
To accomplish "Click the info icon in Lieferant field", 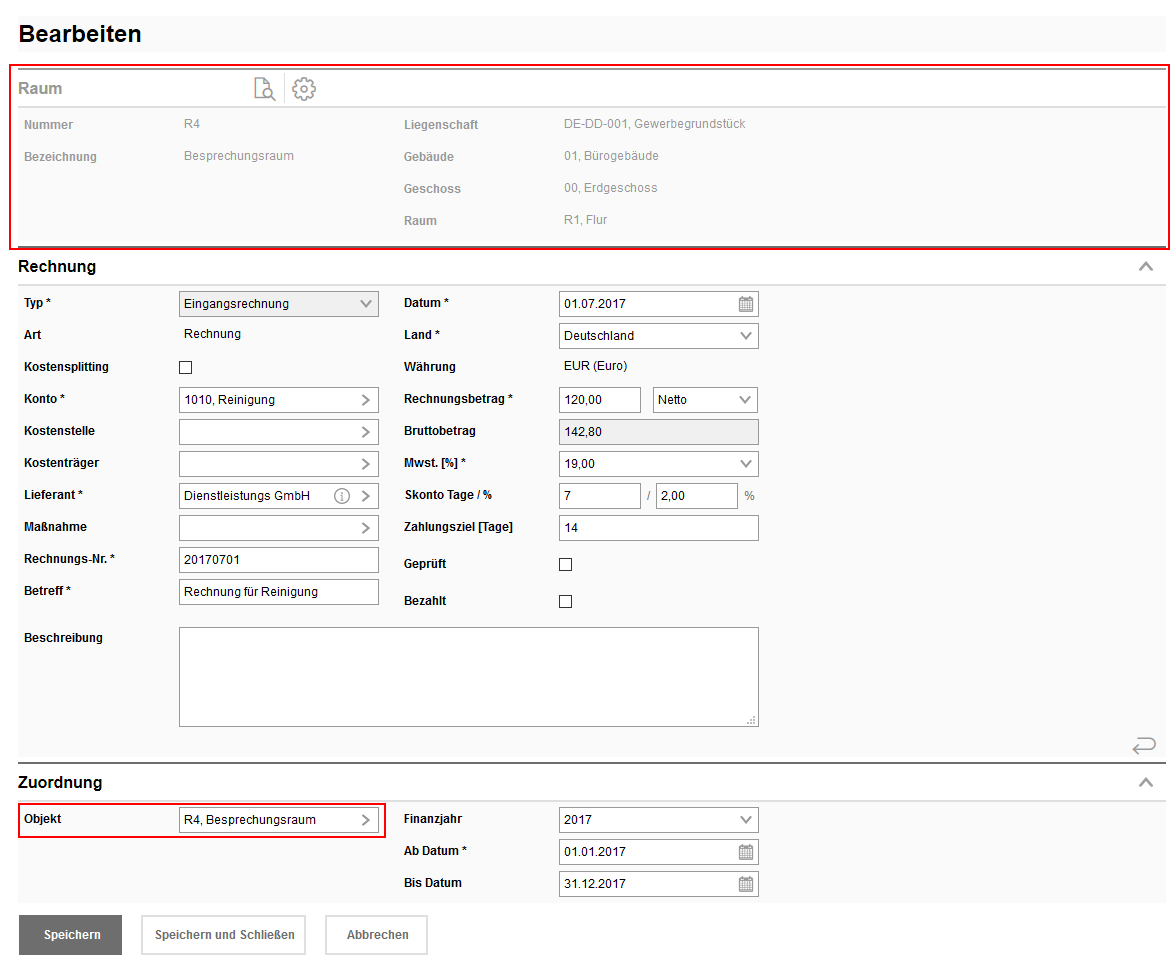I will [342, 496].
